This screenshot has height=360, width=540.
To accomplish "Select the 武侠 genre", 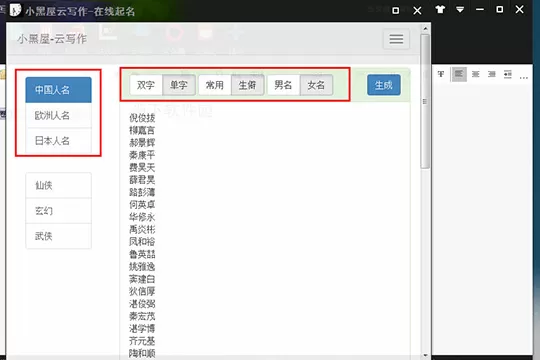I will click(59, 236).
